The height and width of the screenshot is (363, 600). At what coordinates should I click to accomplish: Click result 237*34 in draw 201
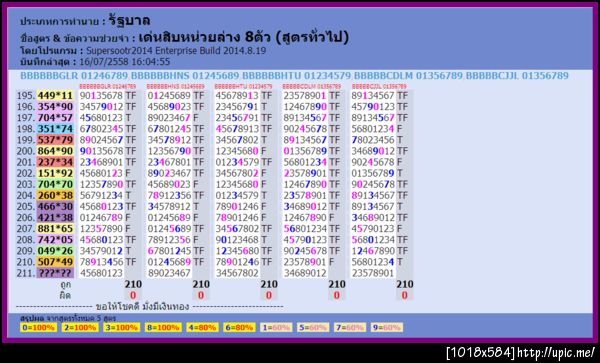[x=55, y=162]
